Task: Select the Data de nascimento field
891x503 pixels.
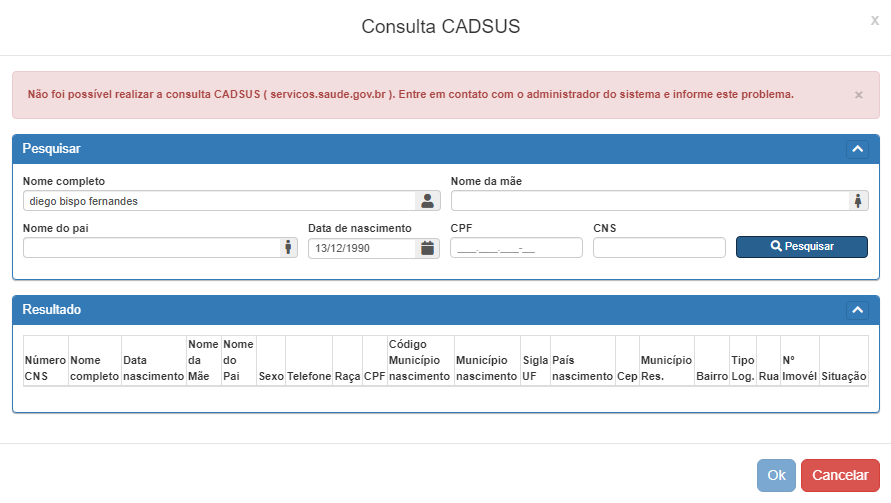Action: click(x=361, y=247)
